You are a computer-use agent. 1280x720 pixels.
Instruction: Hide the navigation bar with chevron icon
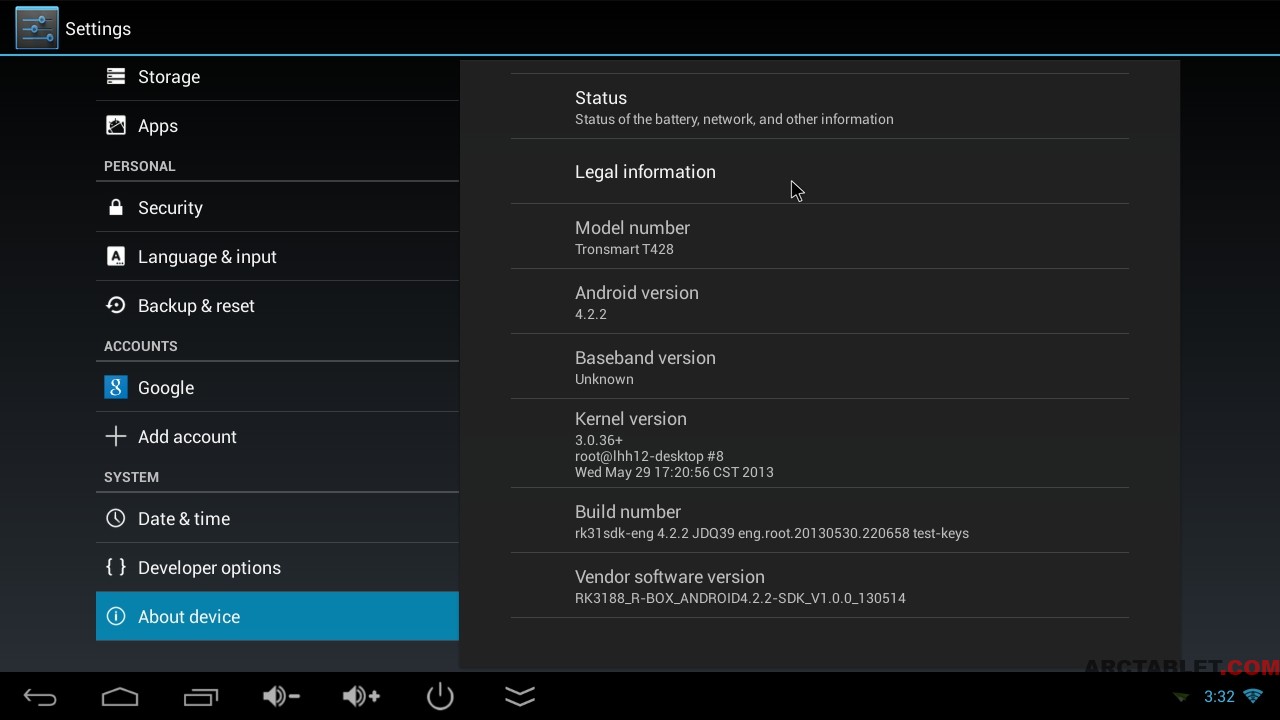tap(520, 697)
